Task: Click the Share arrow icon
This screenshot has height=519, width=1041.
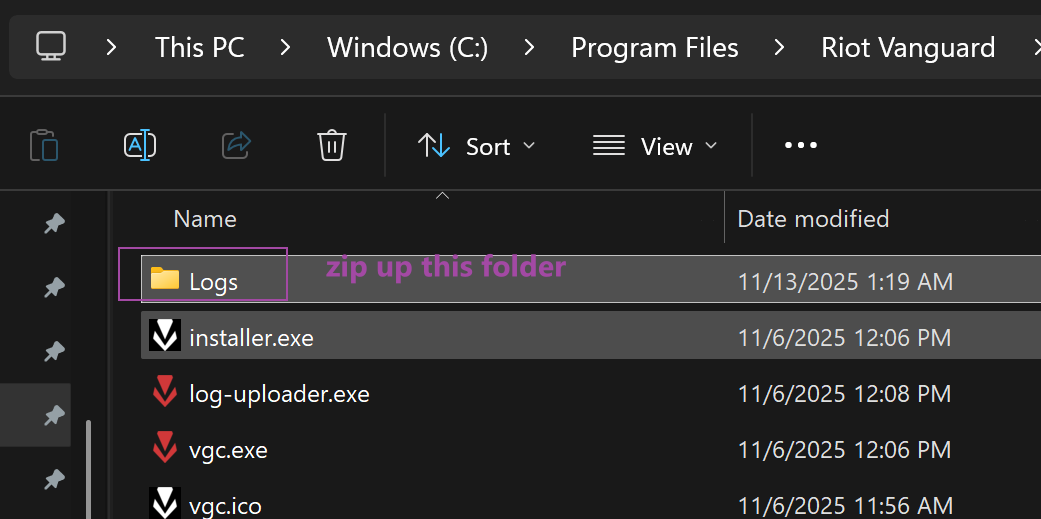Action: [236, 146]
